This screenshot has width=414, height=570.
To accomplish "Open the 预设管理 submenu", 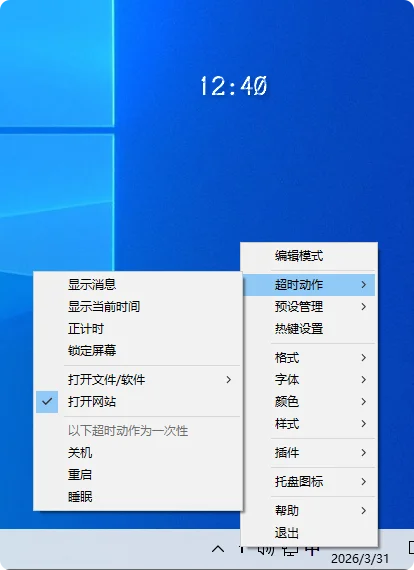I will (x=309, y=307).
